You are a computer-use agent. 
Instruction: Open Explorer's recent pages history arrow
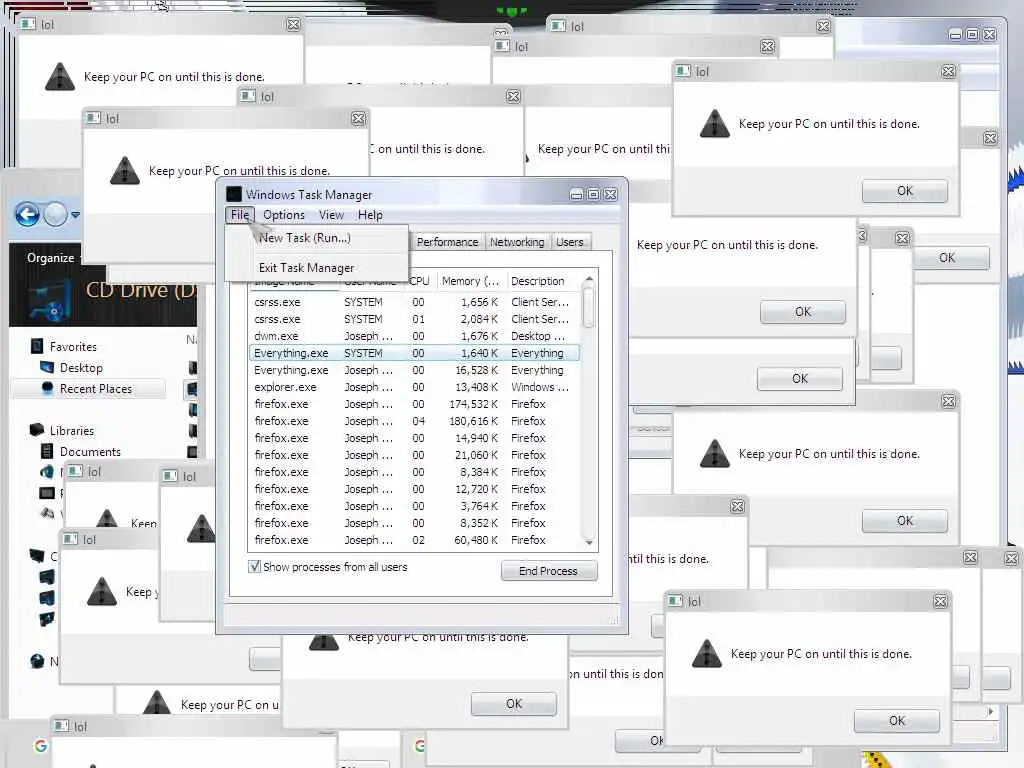click(76, 214)
